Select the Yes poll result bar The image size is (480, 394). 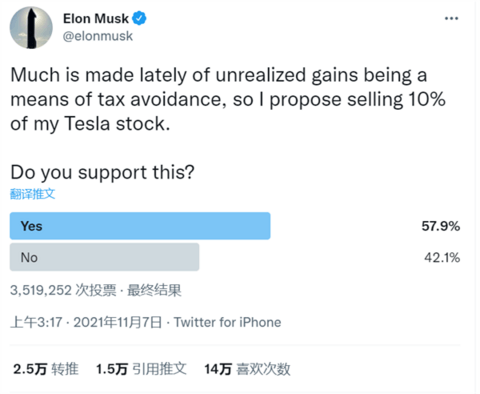point(140,226)
